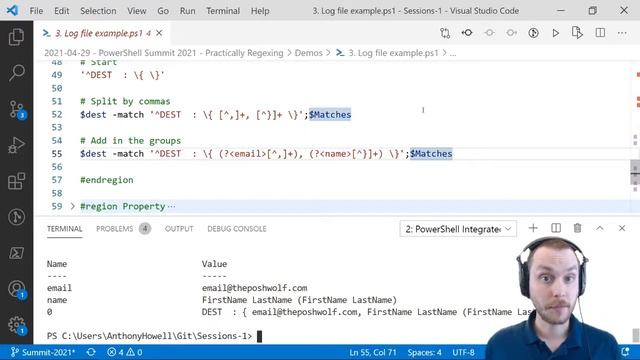Screen dimensions: 640x360
Task: Add a new terminal with plus icon
Action: coord(533,228)
